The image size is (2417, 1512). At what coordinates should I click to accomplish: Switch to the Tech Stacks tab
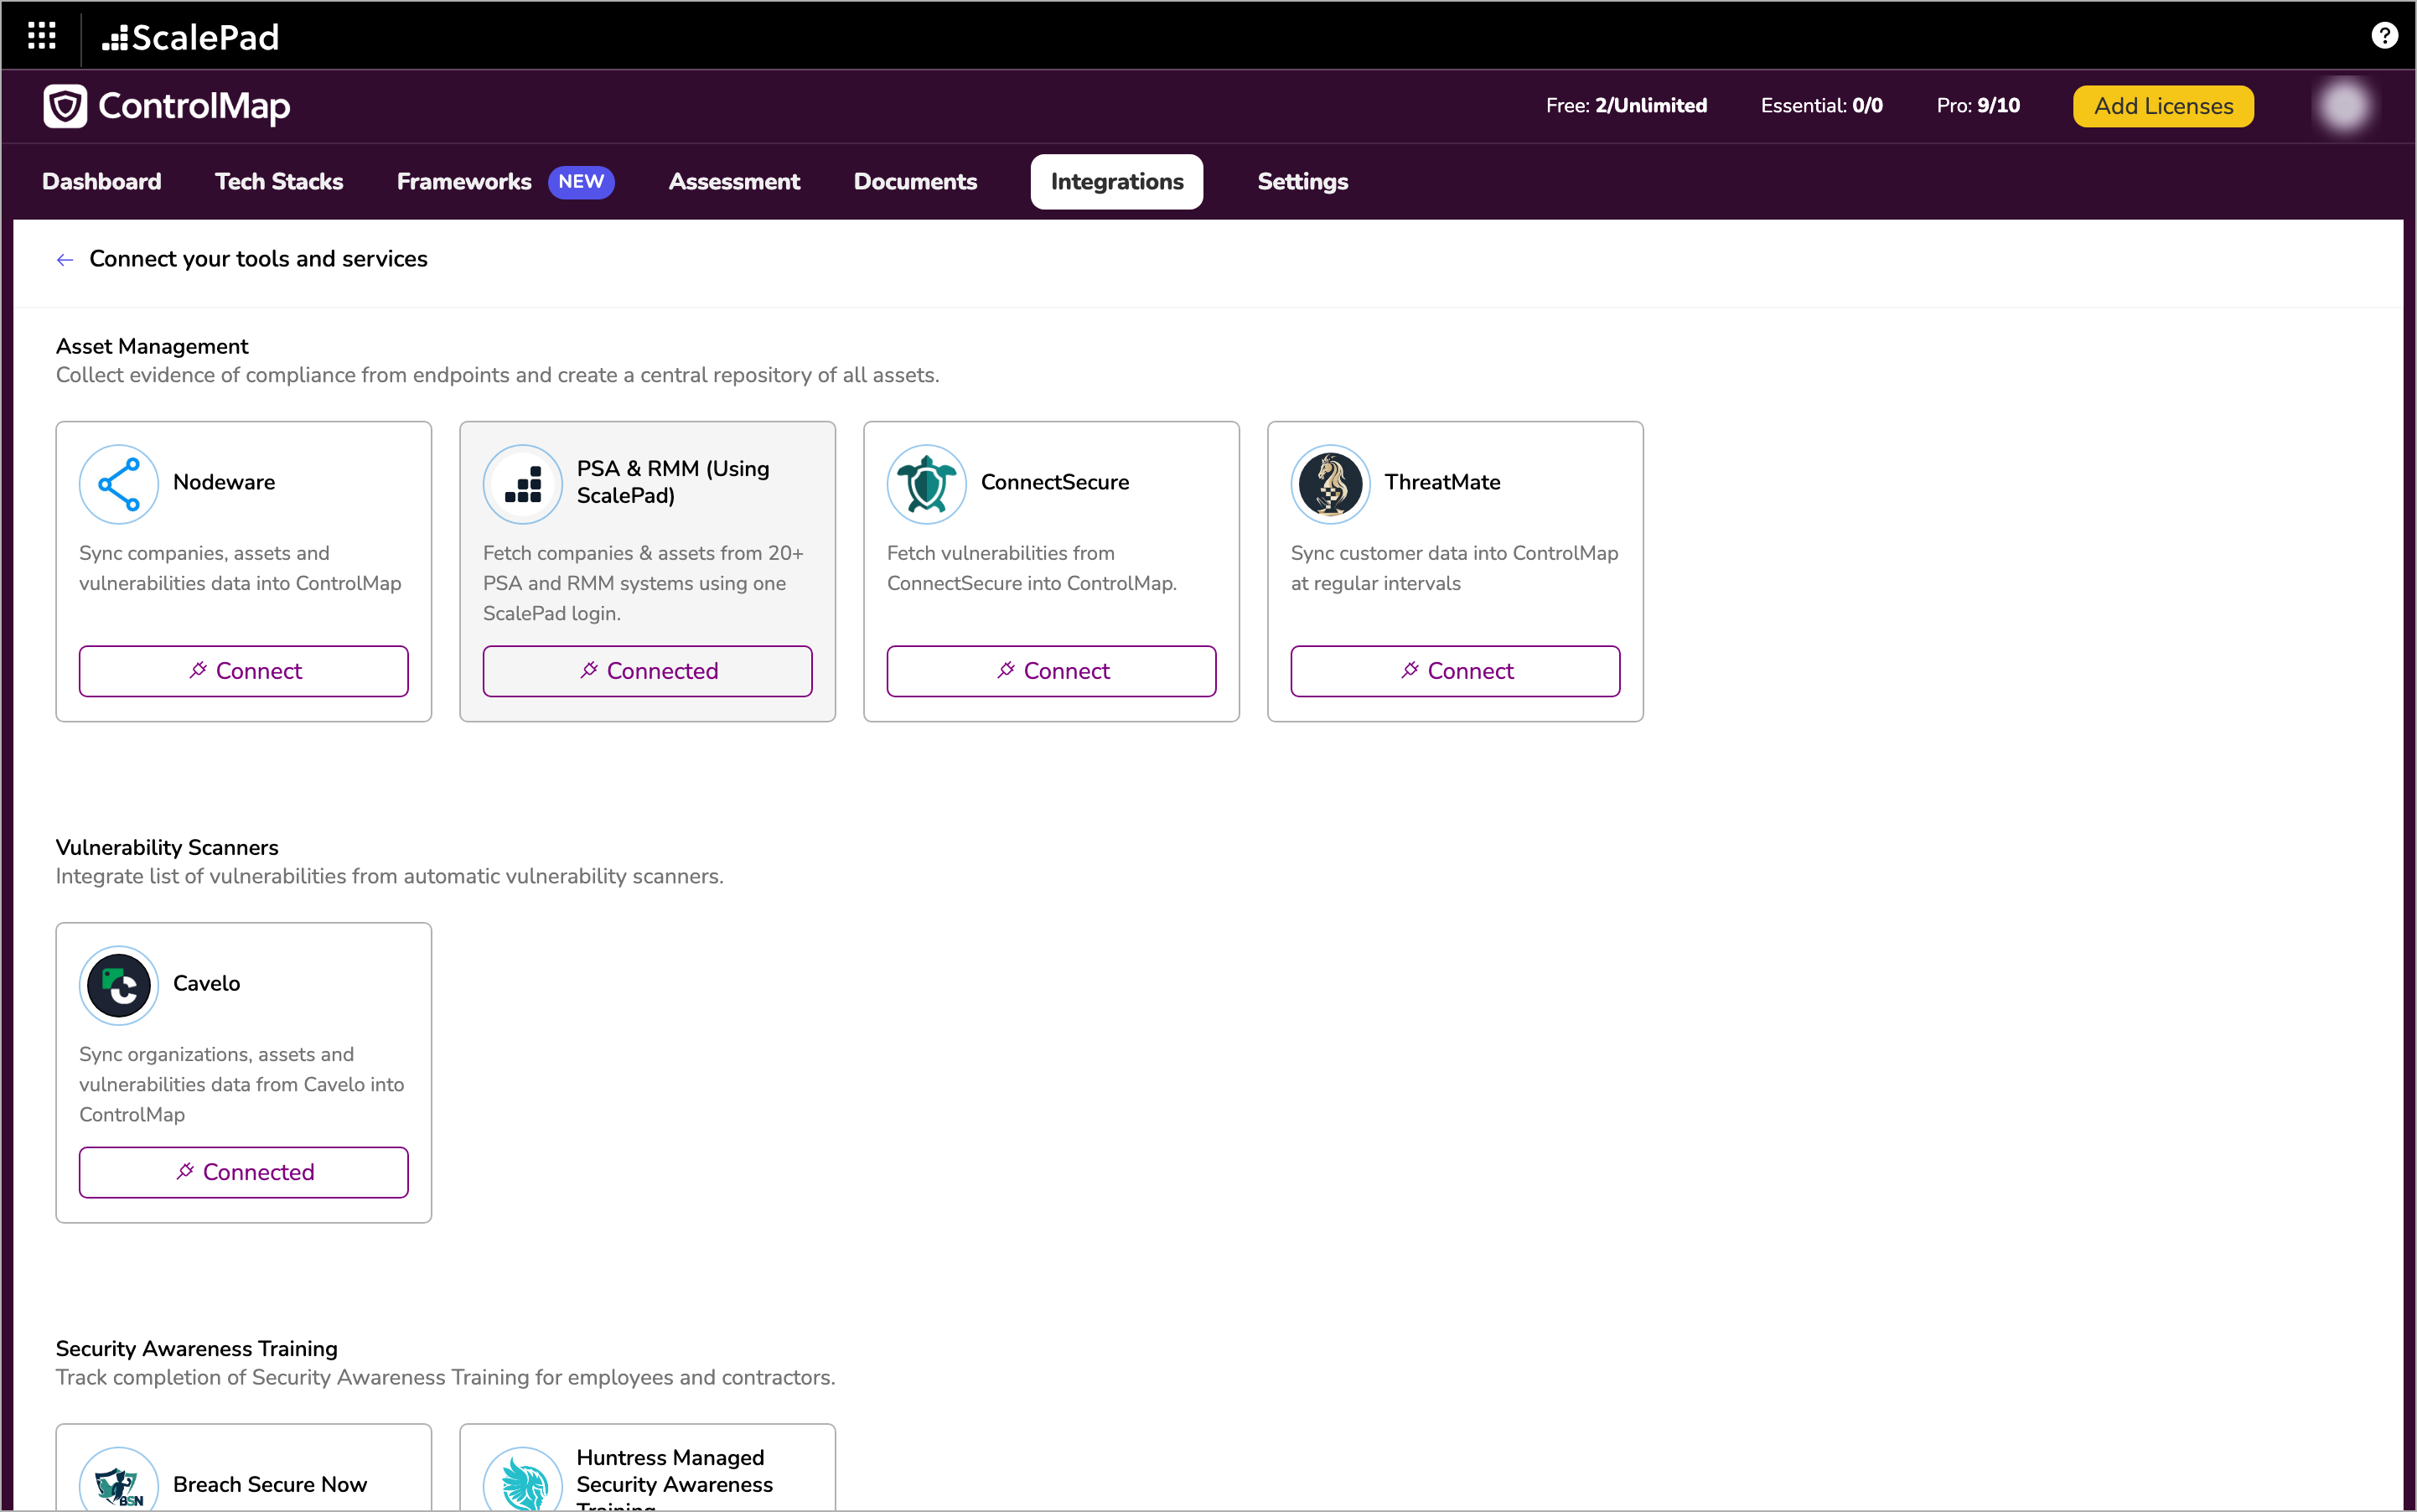coord(279,182)
